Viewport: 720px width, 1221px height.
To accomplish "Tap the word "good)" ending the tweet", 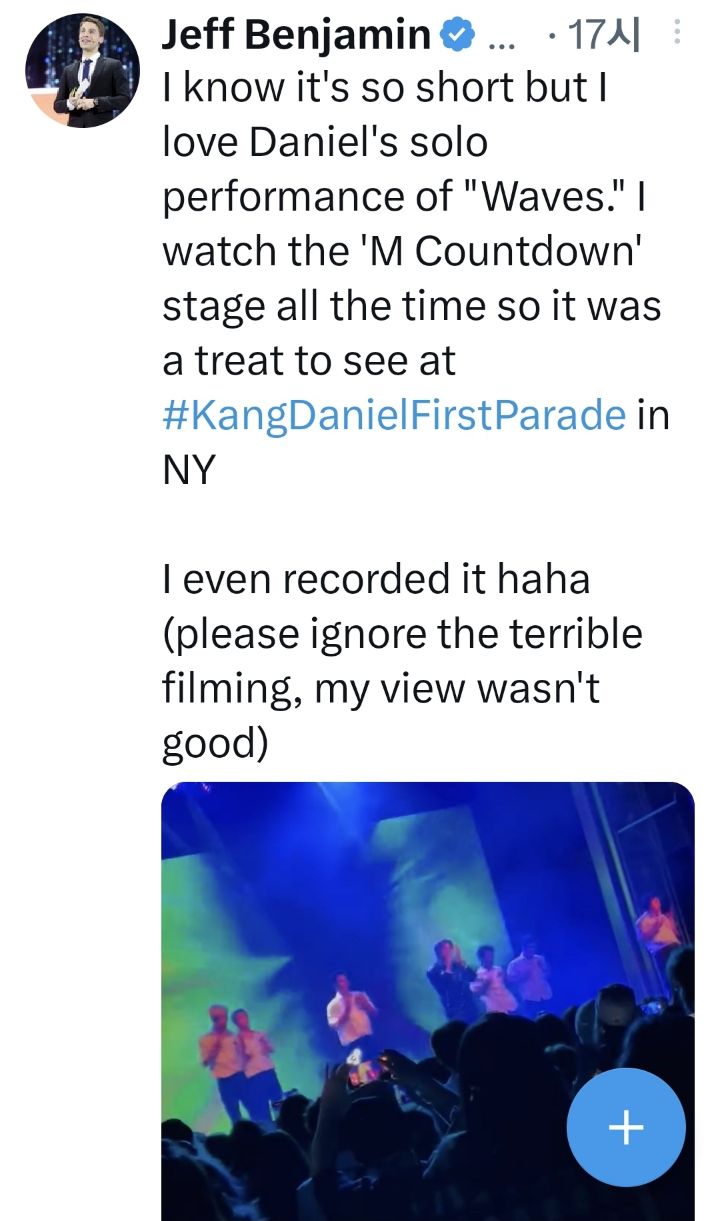I will [x=214, y=743].
